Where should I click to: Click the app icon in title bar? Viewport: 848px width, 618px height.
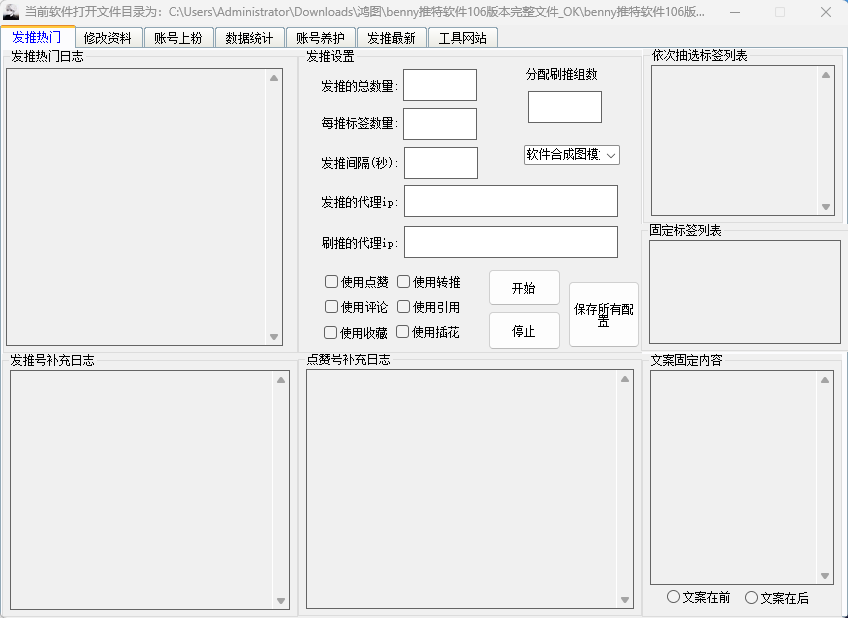11,12
